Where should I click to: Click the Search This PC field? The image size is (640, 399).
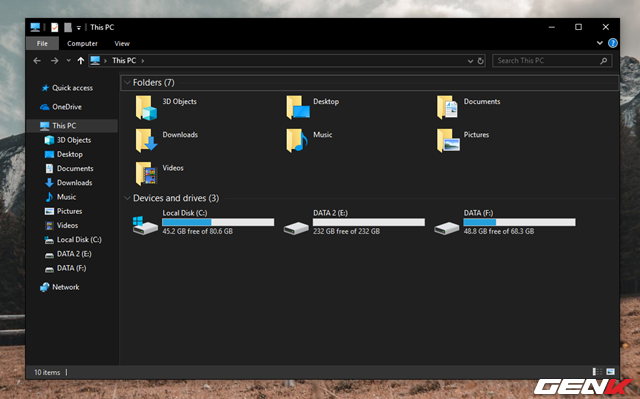coord(552,61)
